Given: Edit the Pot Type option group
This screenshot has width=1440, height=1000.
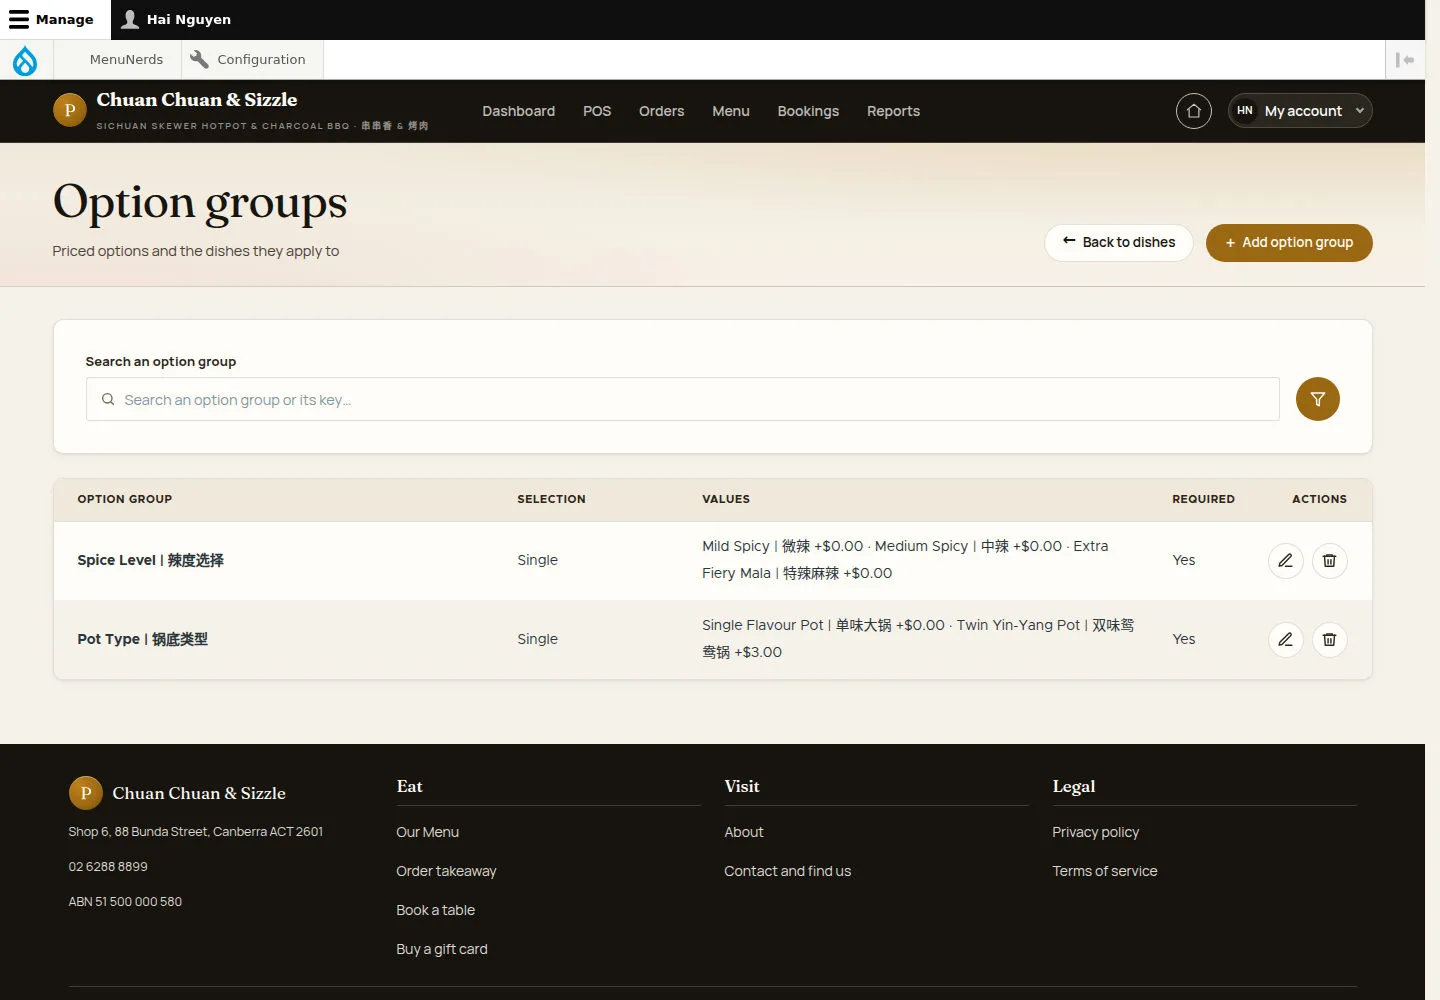Looking at the screenshot, I should point(1285,639).
